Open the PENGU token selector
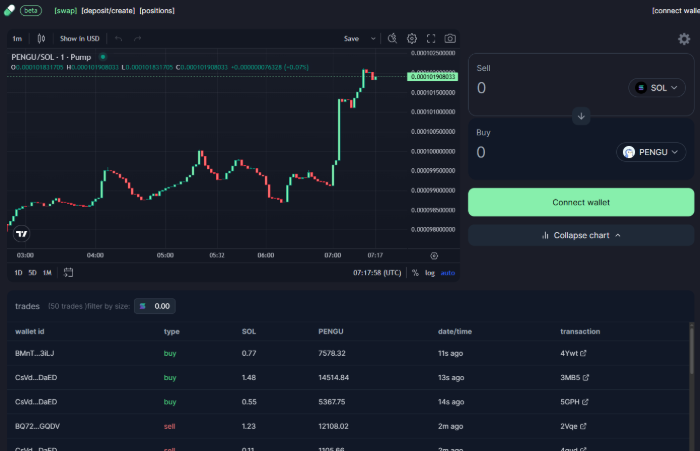The width and height of the screenshot is (700, 451). [651, 152]
